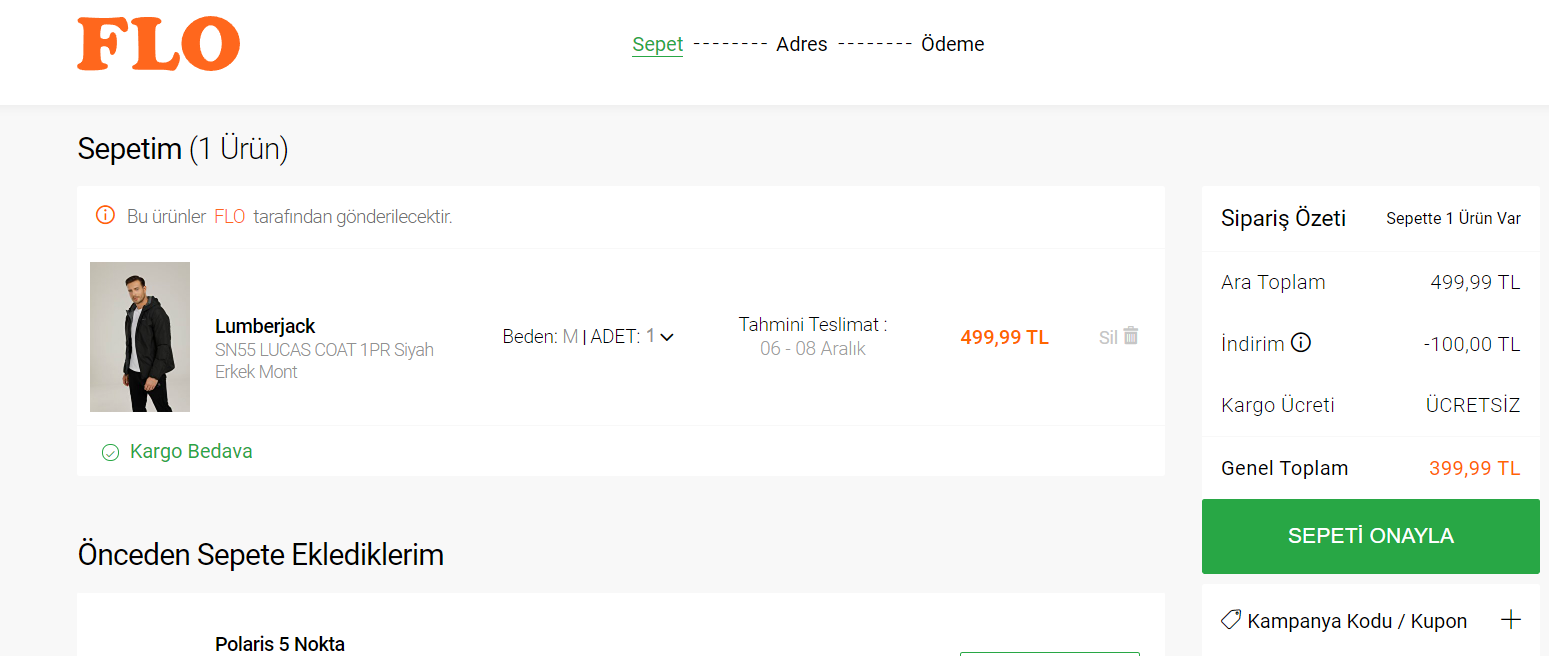
Task: Go to the Adres step
Action: coord(802,44)
